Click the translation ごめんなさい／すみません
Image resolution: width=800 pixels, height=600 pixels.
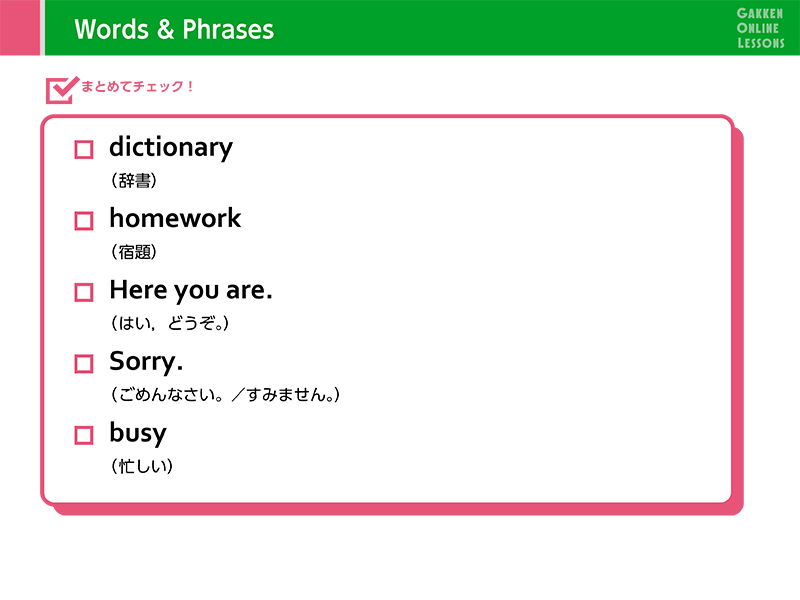226,394
